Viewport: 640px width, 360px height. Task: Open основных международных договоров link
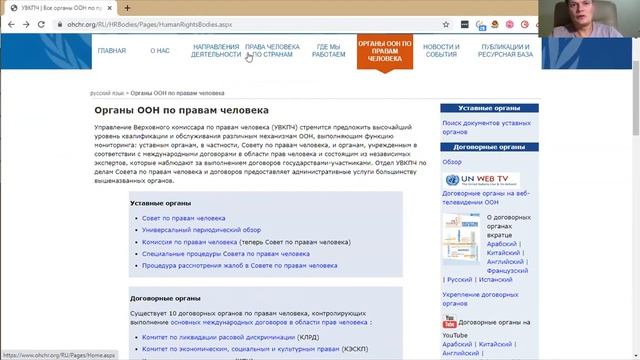pos(269,322)
